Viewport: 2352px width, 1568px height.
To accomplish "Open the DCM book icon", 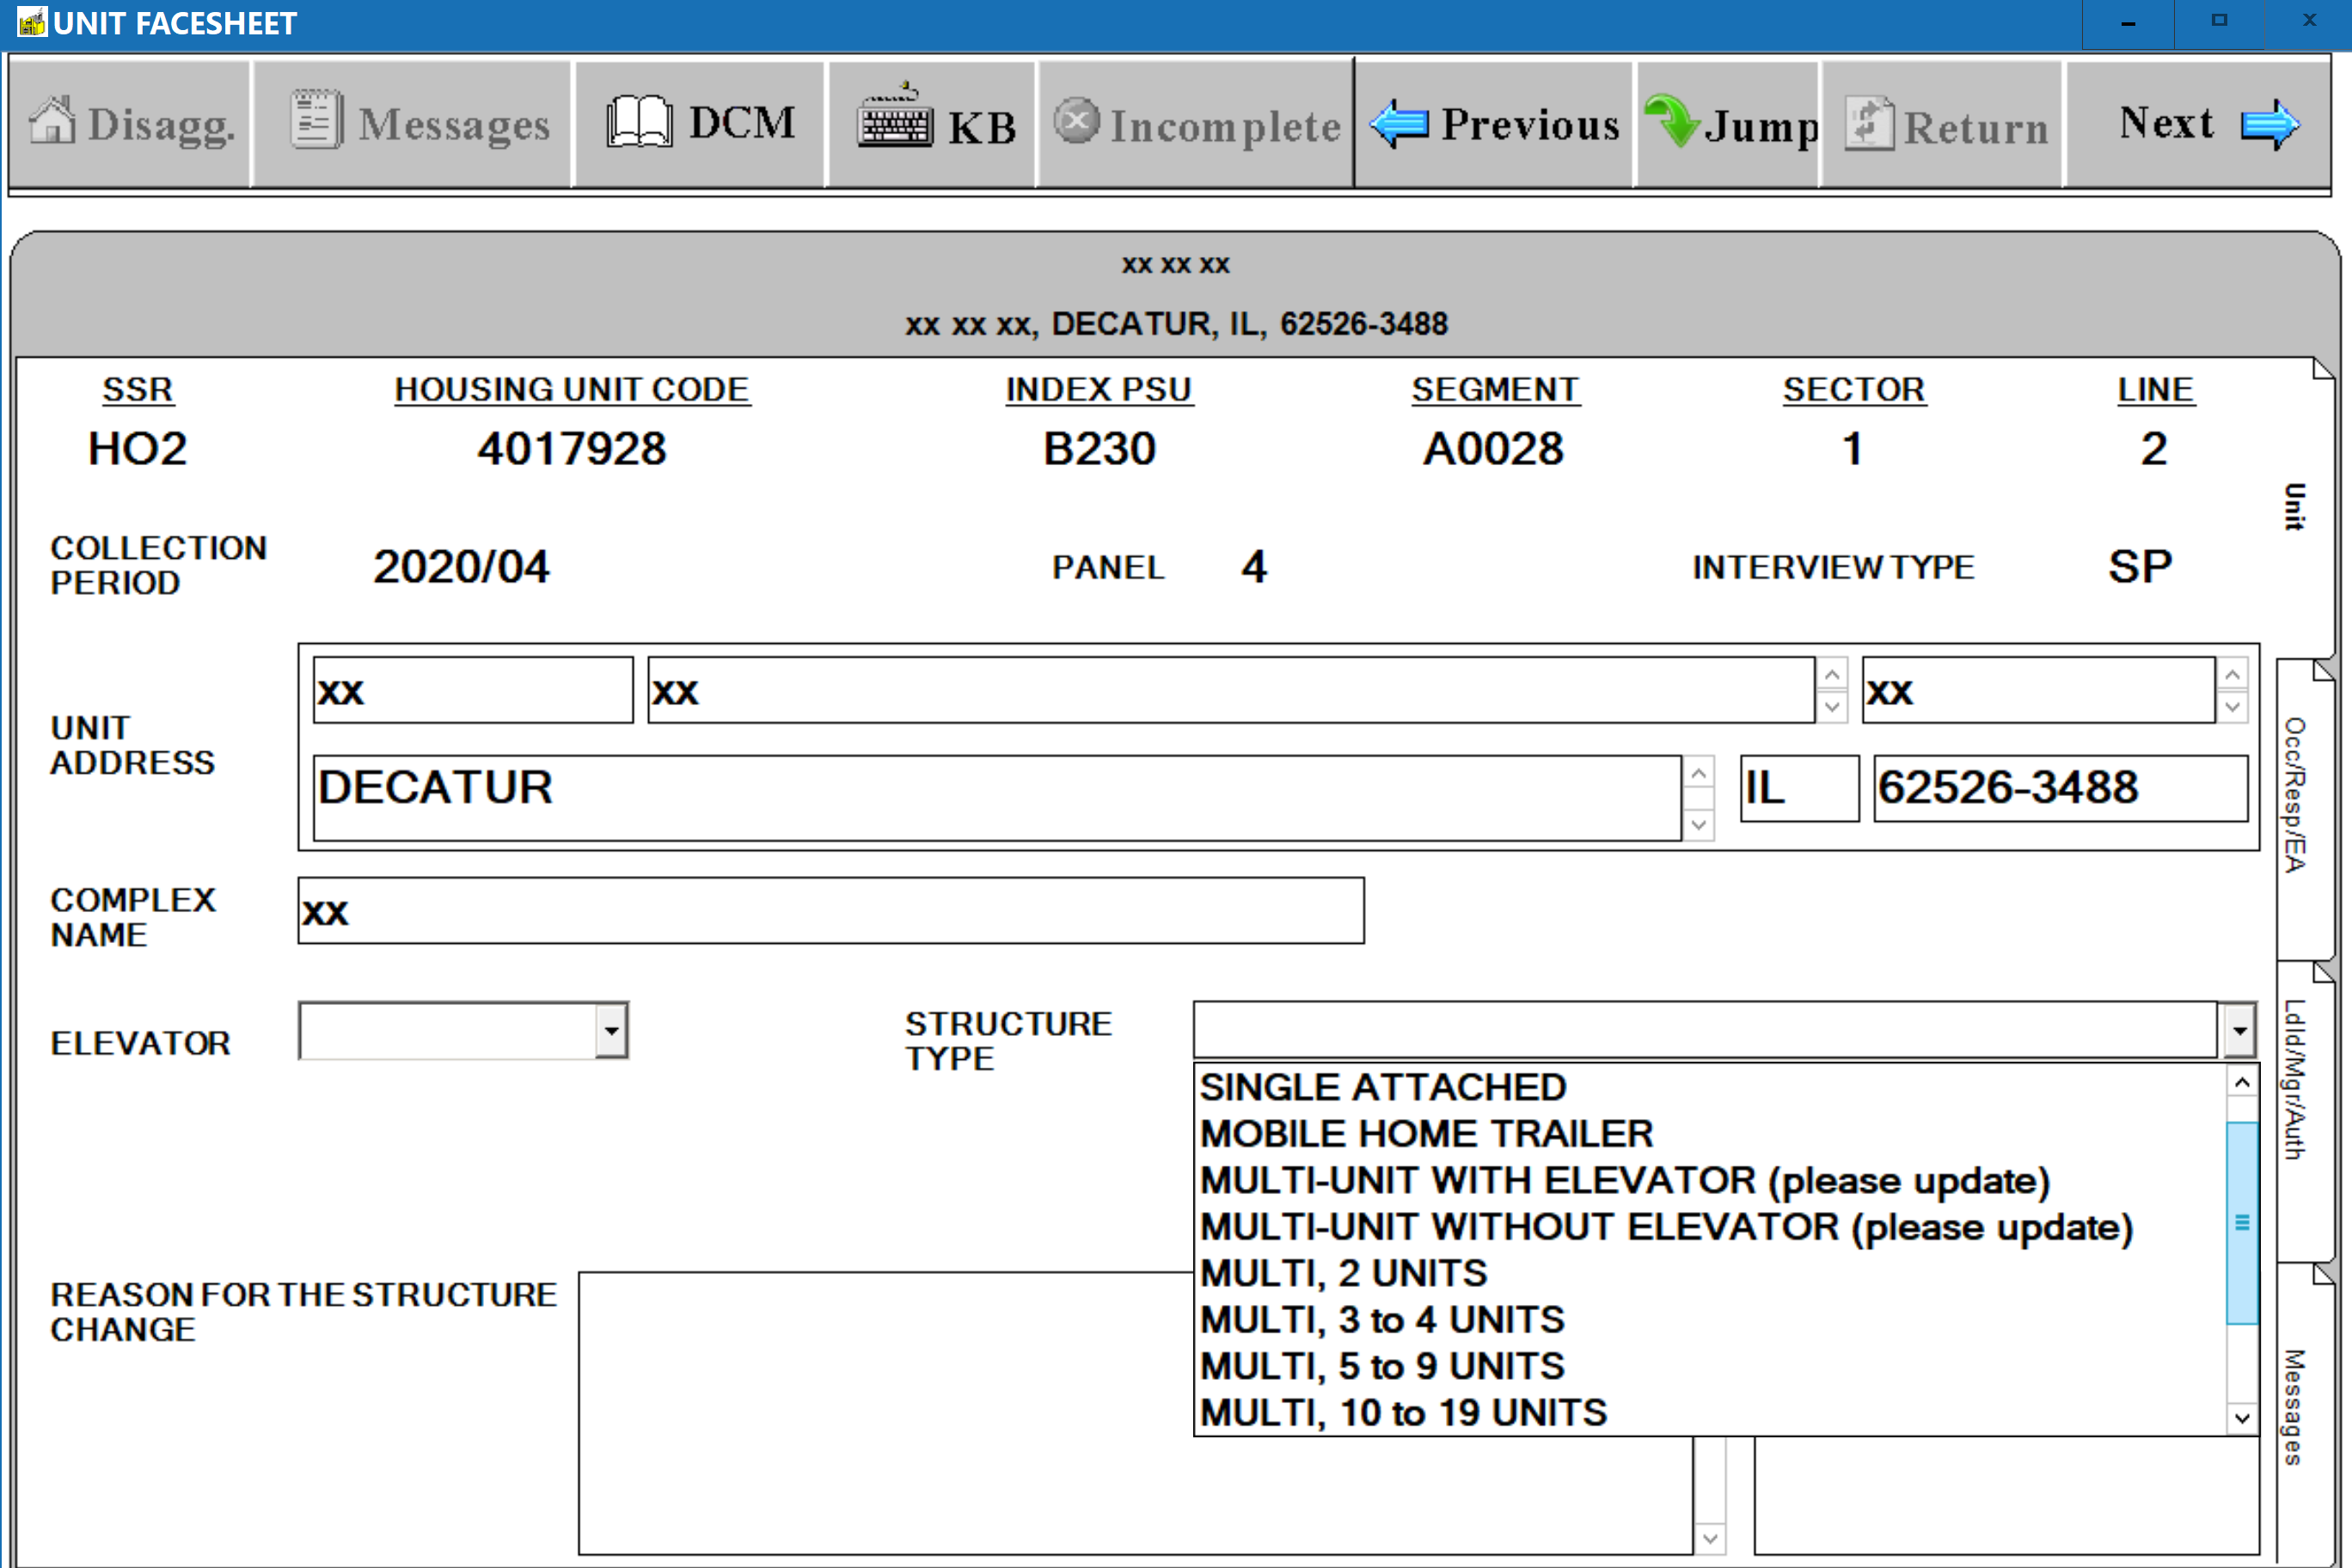I will pyautogui.click(x=638, y=123).
